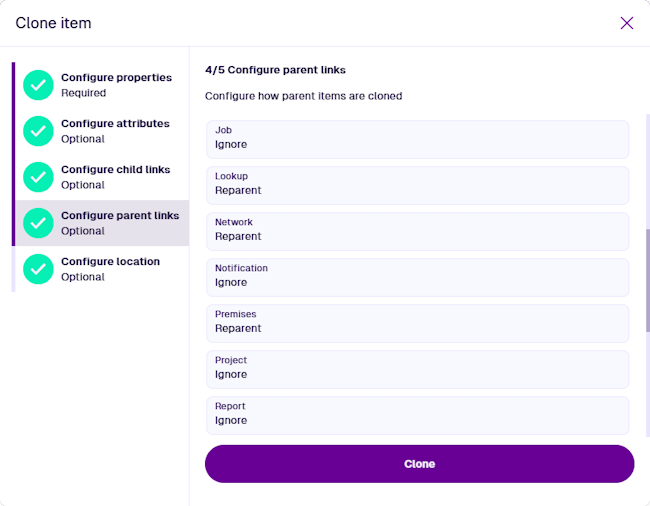Open the Network clone option dropdown
Viewport: 650px width, 506px height.
[417, 231]
